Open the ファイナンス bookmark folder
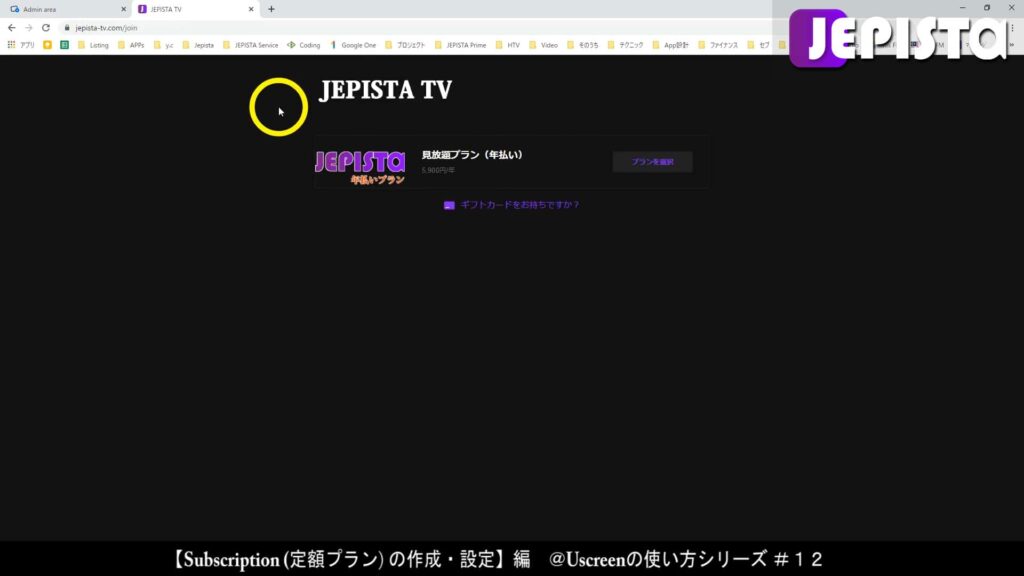The height and width of the screenshot is (576, 1024). coord(718,45)
